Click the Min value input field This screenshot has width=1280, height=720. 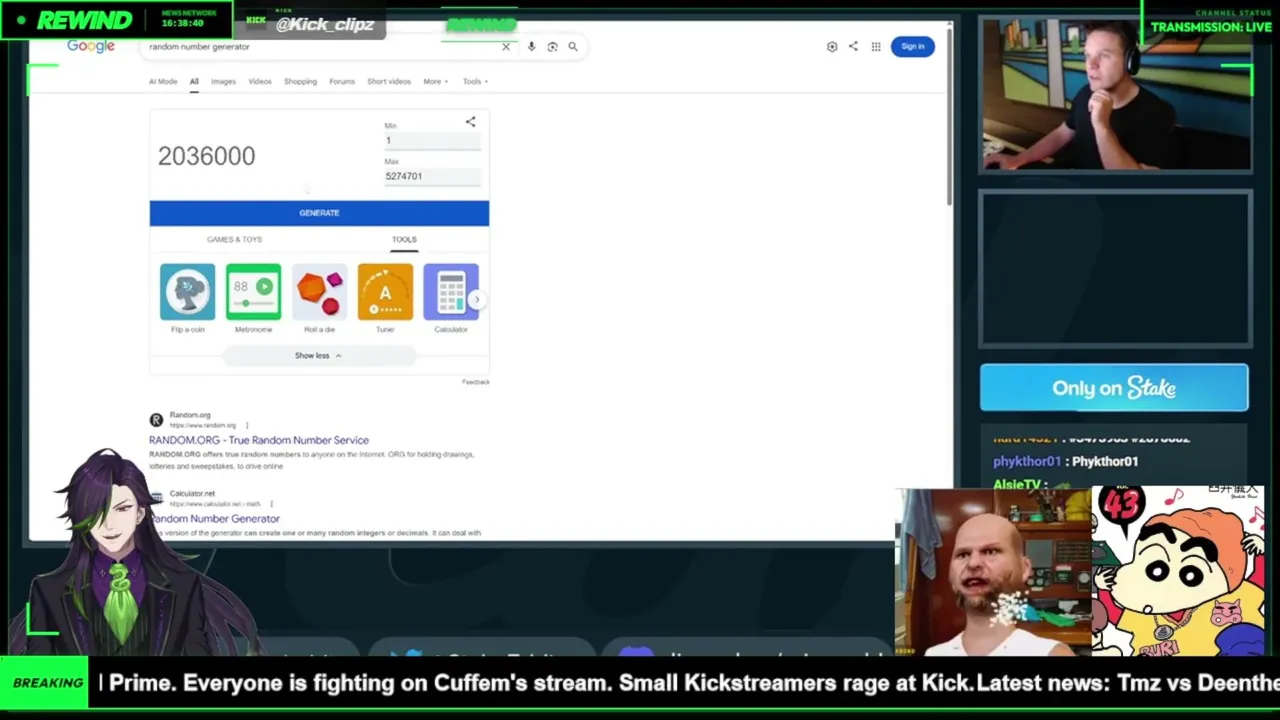(432, 141)
